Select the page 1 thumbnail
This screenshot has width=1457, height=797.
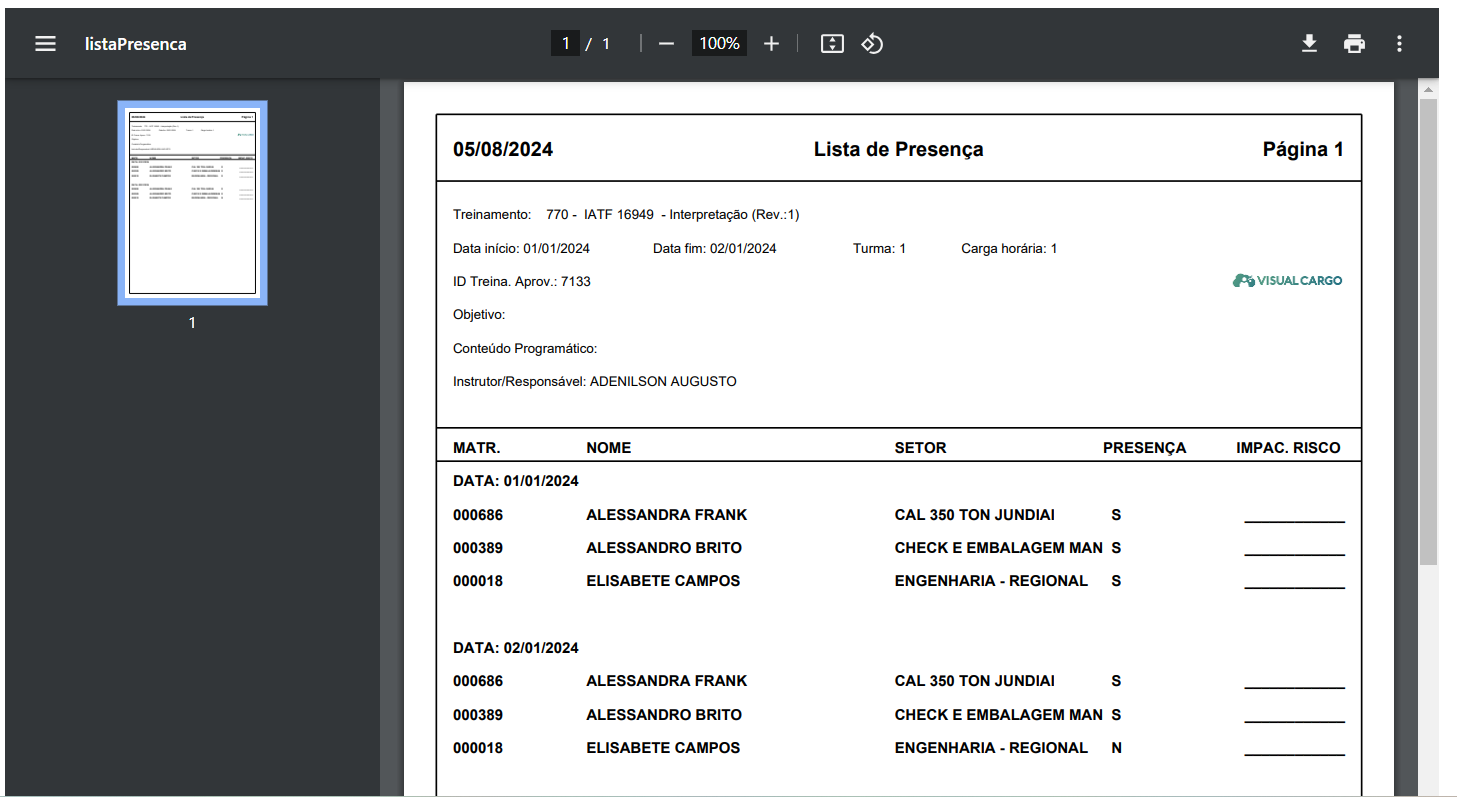point(192,202)
